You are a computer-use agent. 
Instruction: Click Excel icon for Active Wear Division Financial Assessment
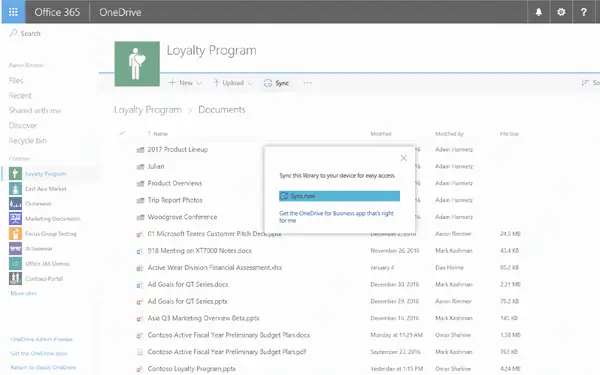point(140,268)
